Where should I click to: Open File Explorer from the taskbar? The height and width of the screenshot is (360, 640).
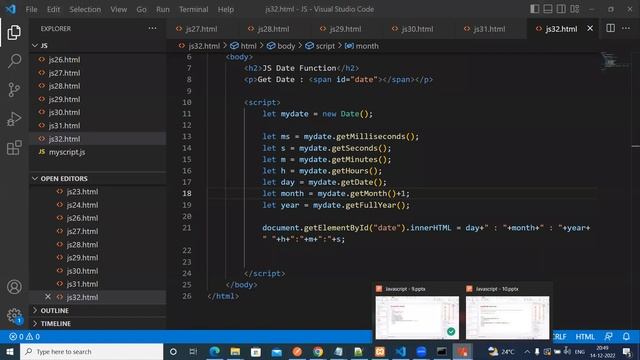tap(235, 351)
